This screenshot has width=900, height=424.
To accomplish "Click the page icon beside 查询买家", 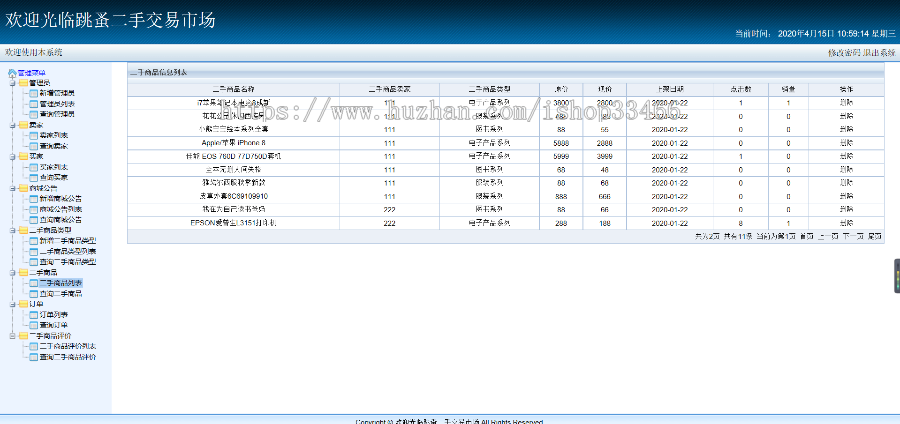I will point(33,177).
